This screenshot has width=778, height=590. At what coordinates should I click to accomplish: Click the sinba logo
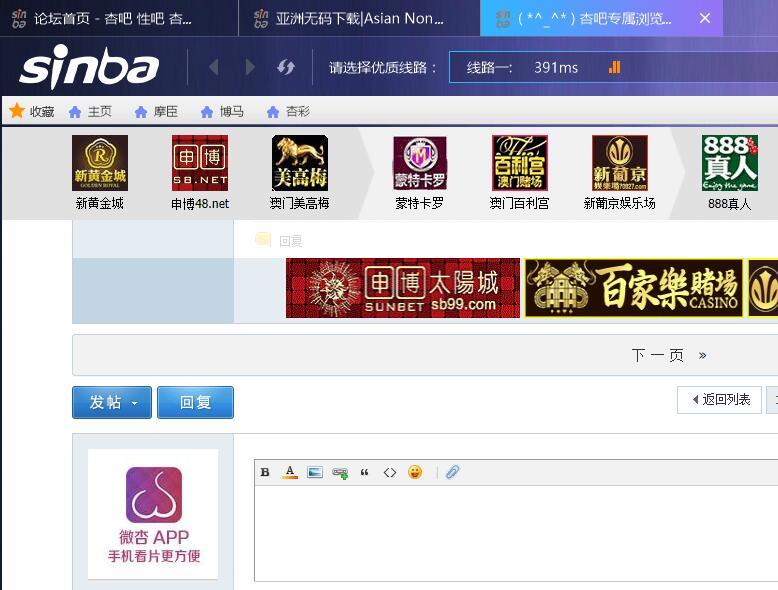[89, 67]
